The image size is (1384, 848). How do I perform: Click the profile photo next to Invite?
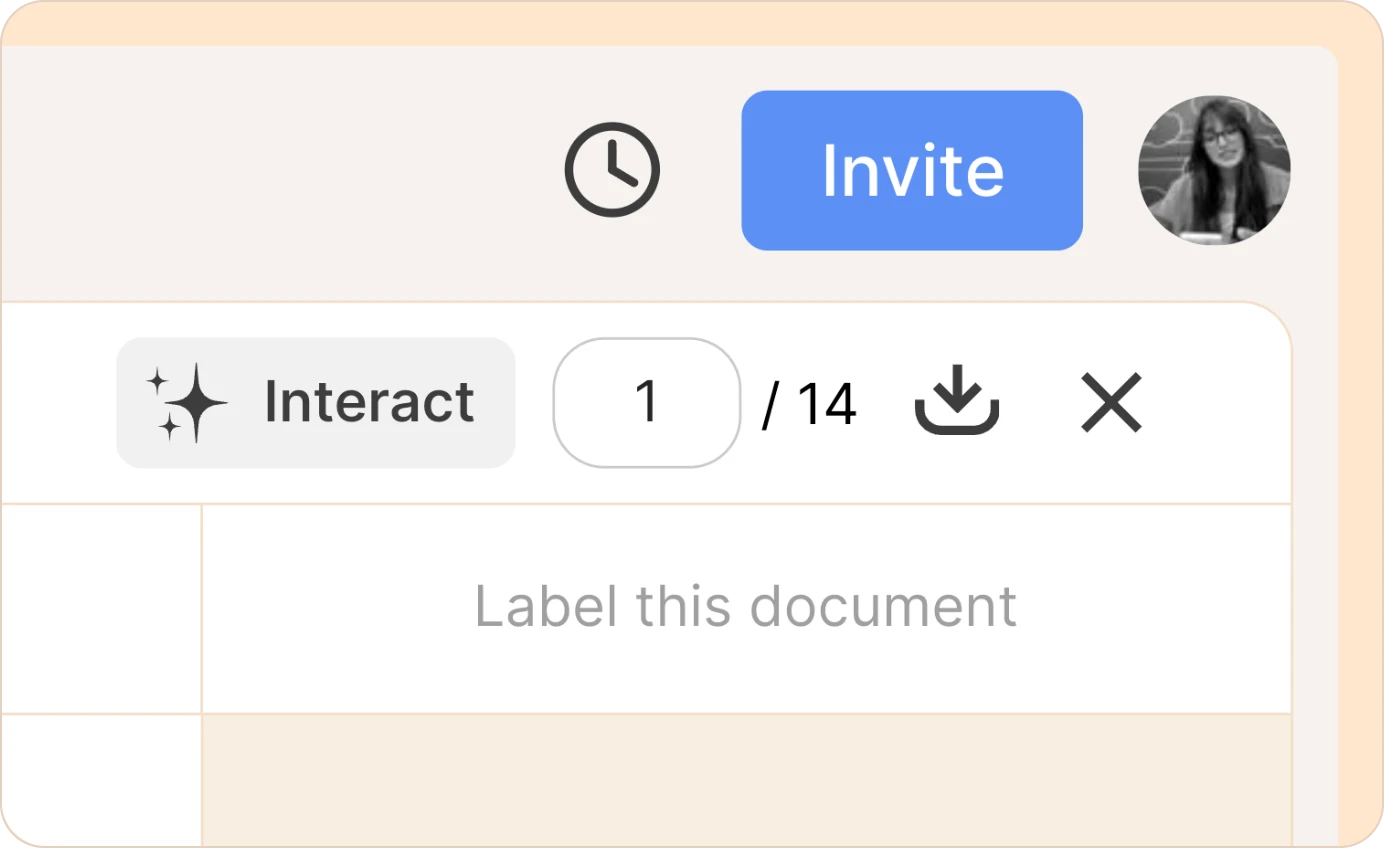click(1214, 170)
